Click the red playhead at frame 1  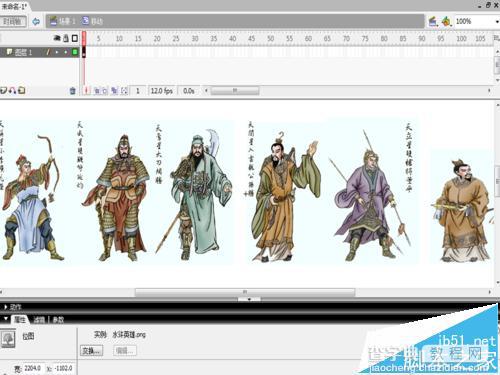[84, 38]
